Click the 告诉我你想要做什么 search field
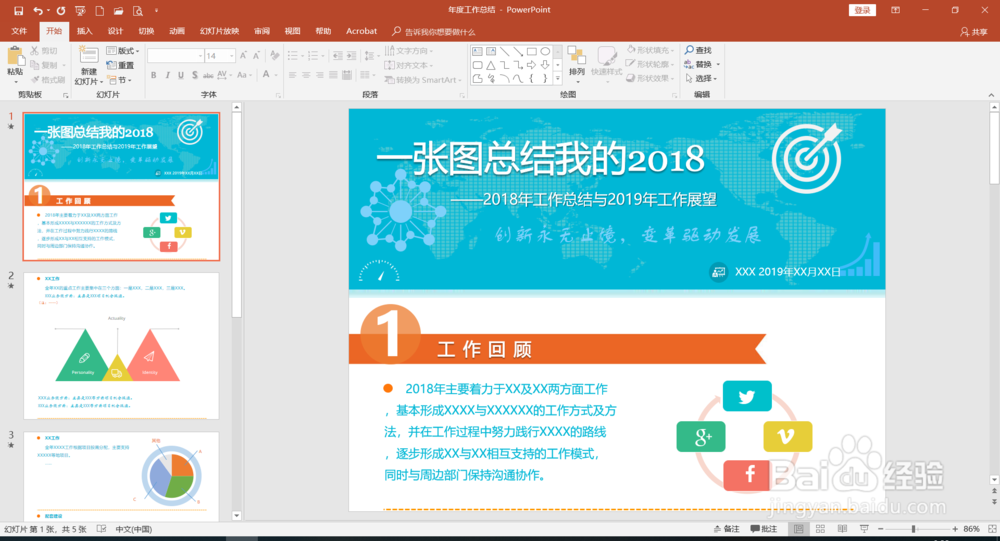 click(434, 31)
